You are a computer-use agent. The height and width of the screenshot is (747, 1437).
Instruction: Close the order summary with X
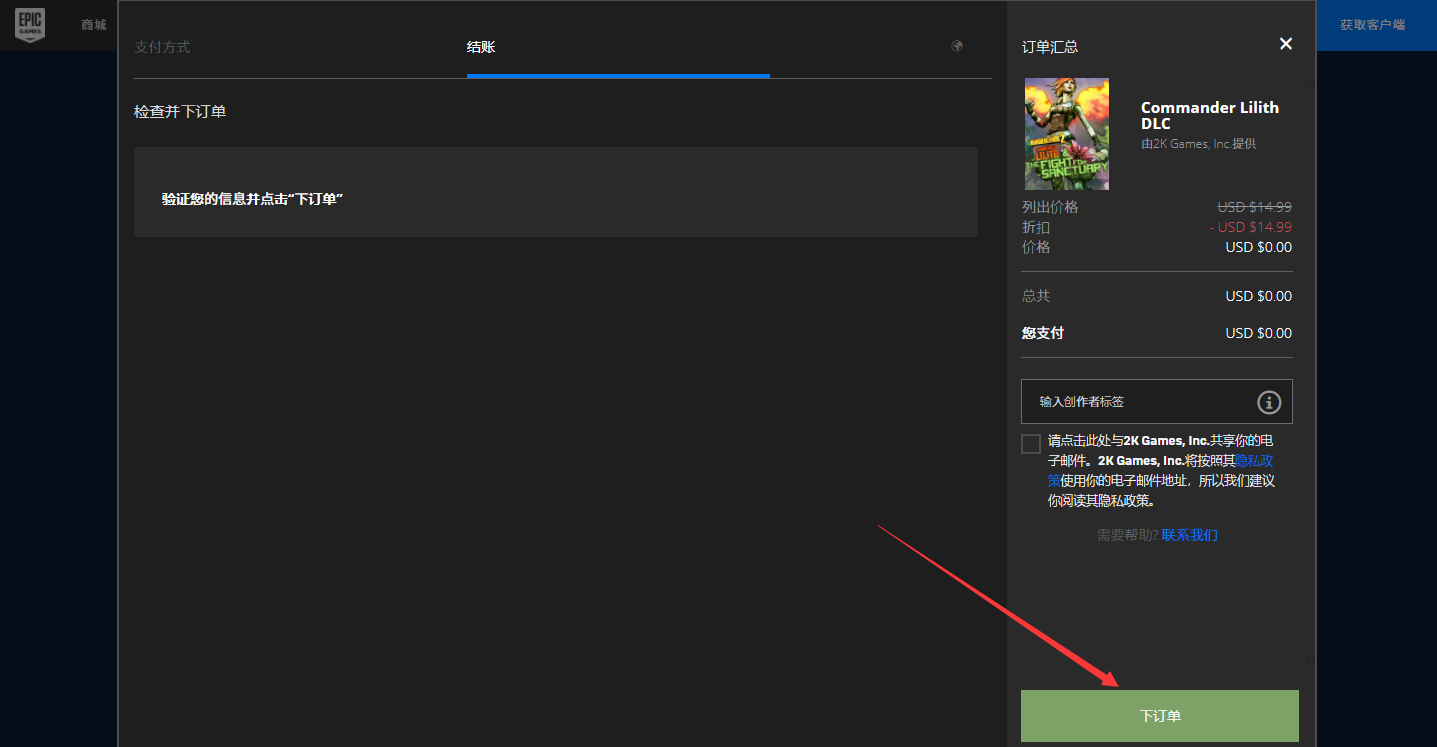click(1286, 43)
